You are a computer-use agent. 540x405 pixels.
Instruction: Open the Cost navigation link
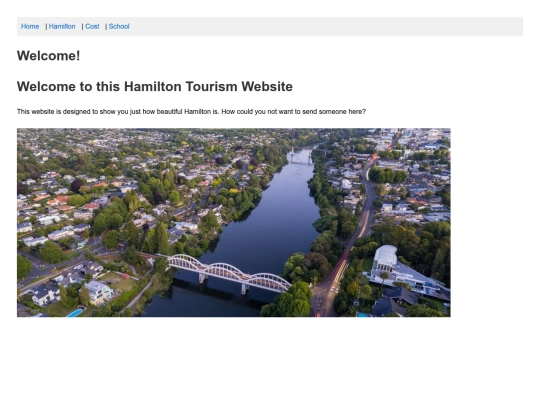coord(92,27)
